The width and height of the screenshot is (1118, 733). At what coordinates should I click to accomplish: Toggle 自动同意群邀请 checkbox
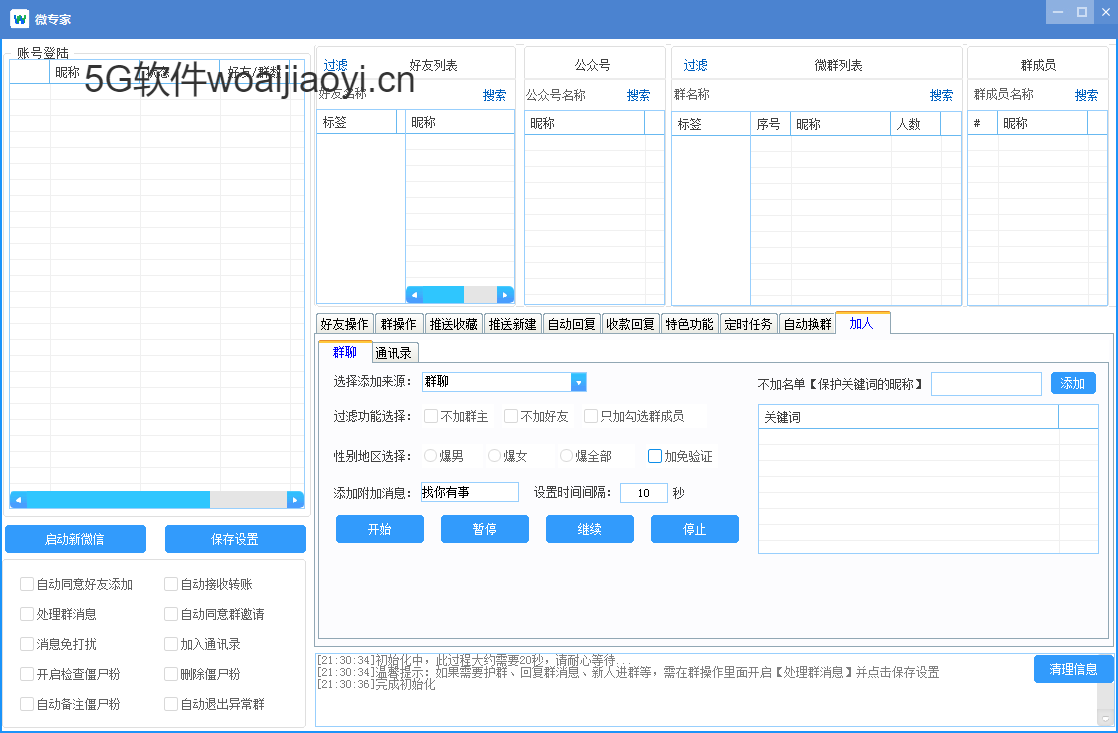pyautogui.click(x=171, y=614)
